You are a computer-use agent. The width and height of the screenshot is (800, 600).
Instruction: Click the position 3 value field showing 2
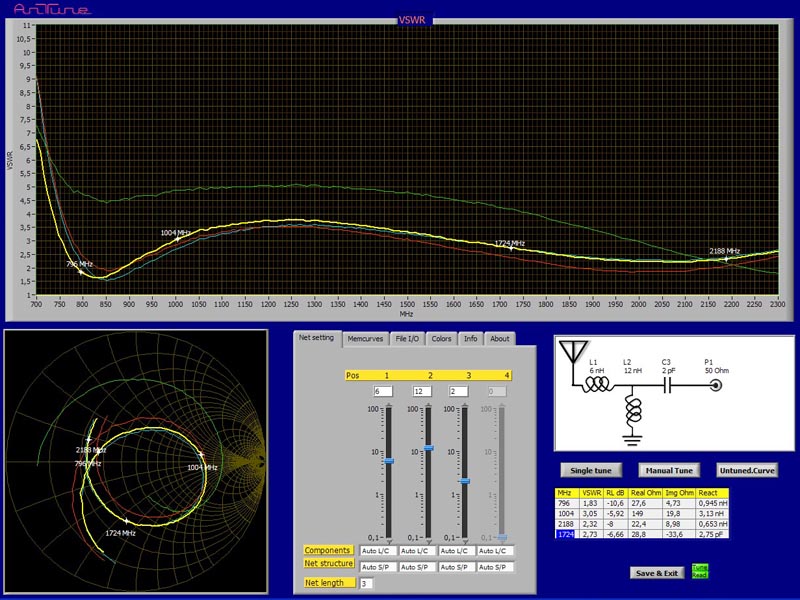(458, 391)
